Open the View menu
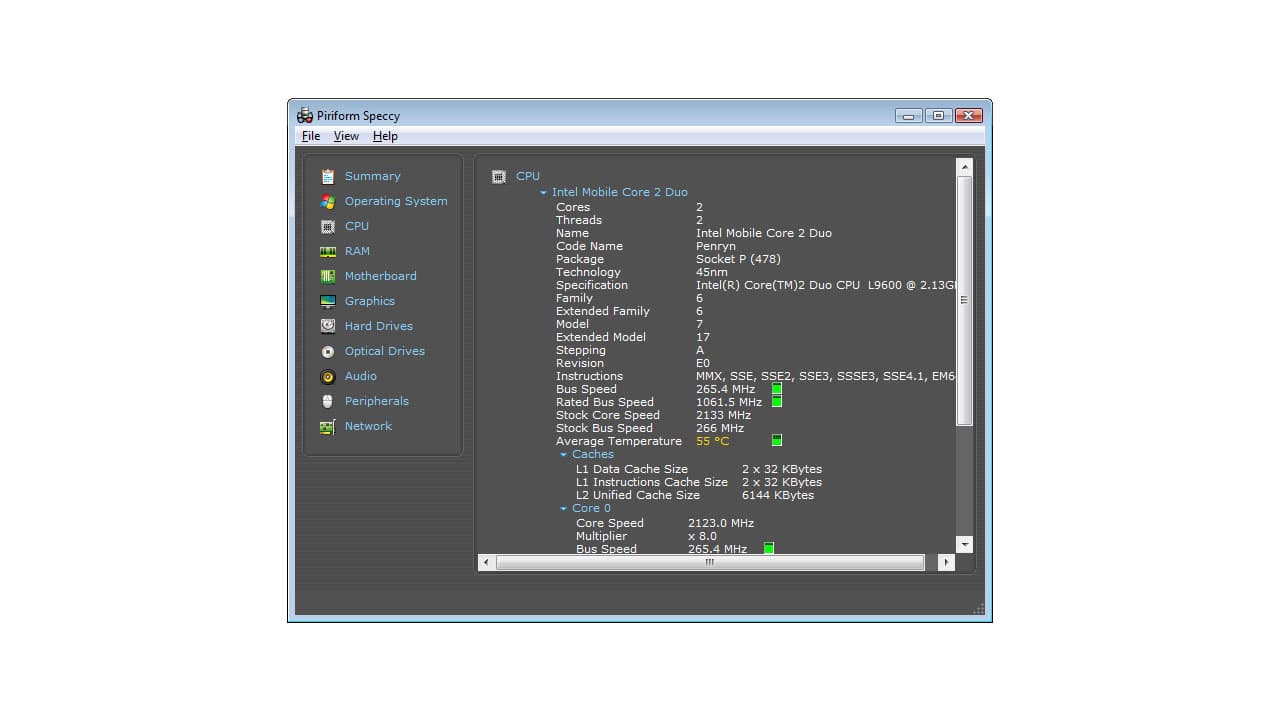The height and width of the screenshot is (720, 1280). pos(346,136)
